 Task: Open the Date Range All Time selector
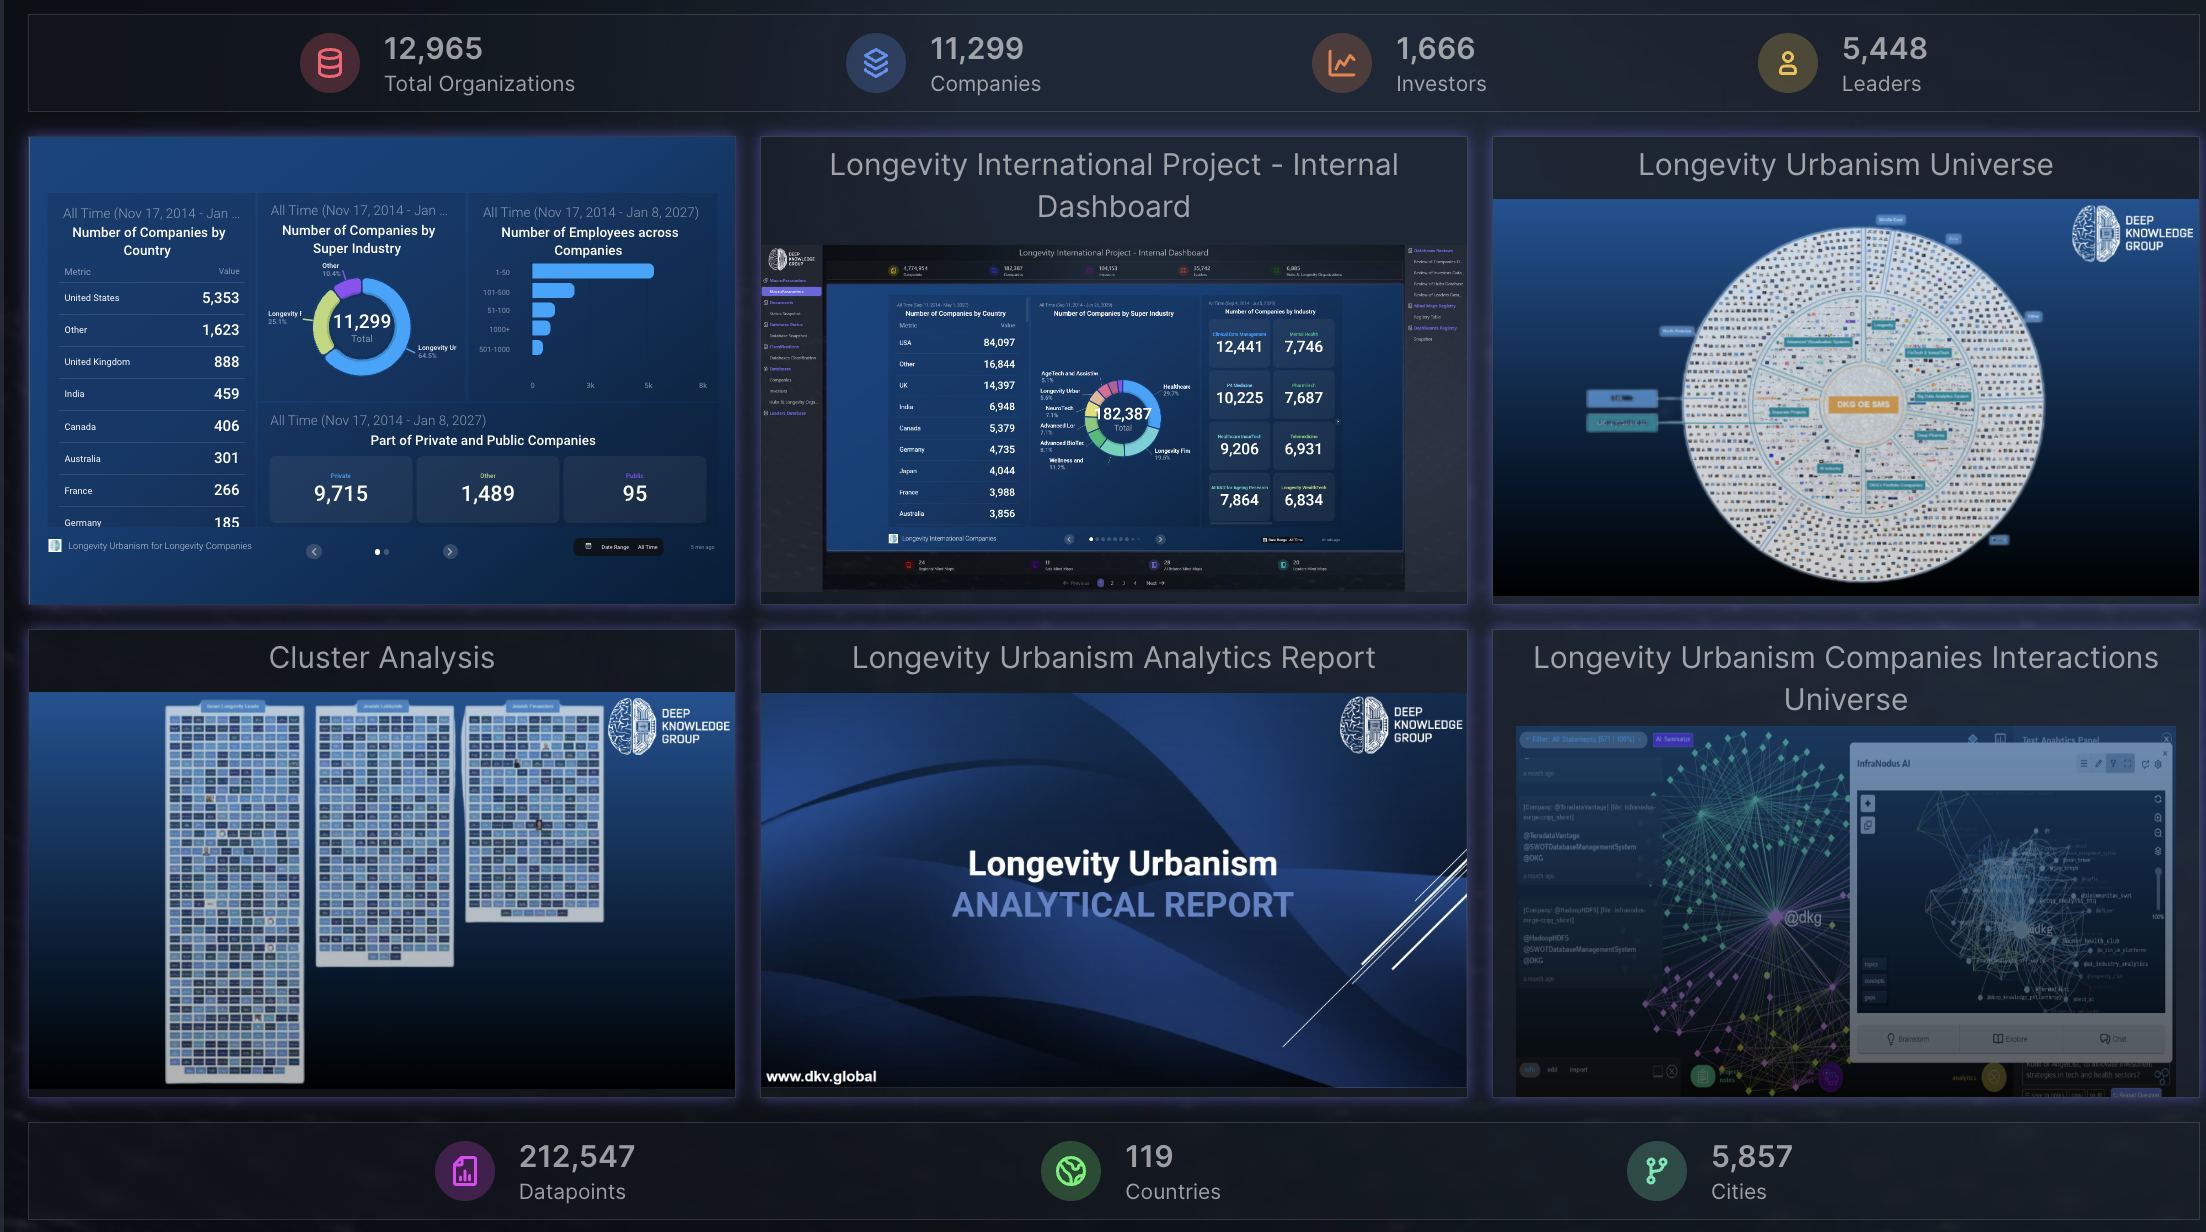[620, 547]
